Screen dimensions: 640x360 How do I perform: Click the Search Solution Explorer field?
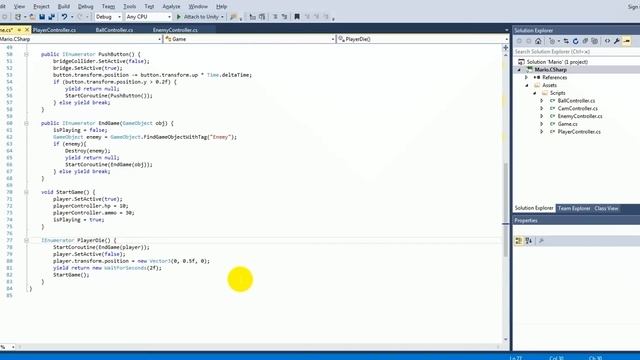coord(576,52)
